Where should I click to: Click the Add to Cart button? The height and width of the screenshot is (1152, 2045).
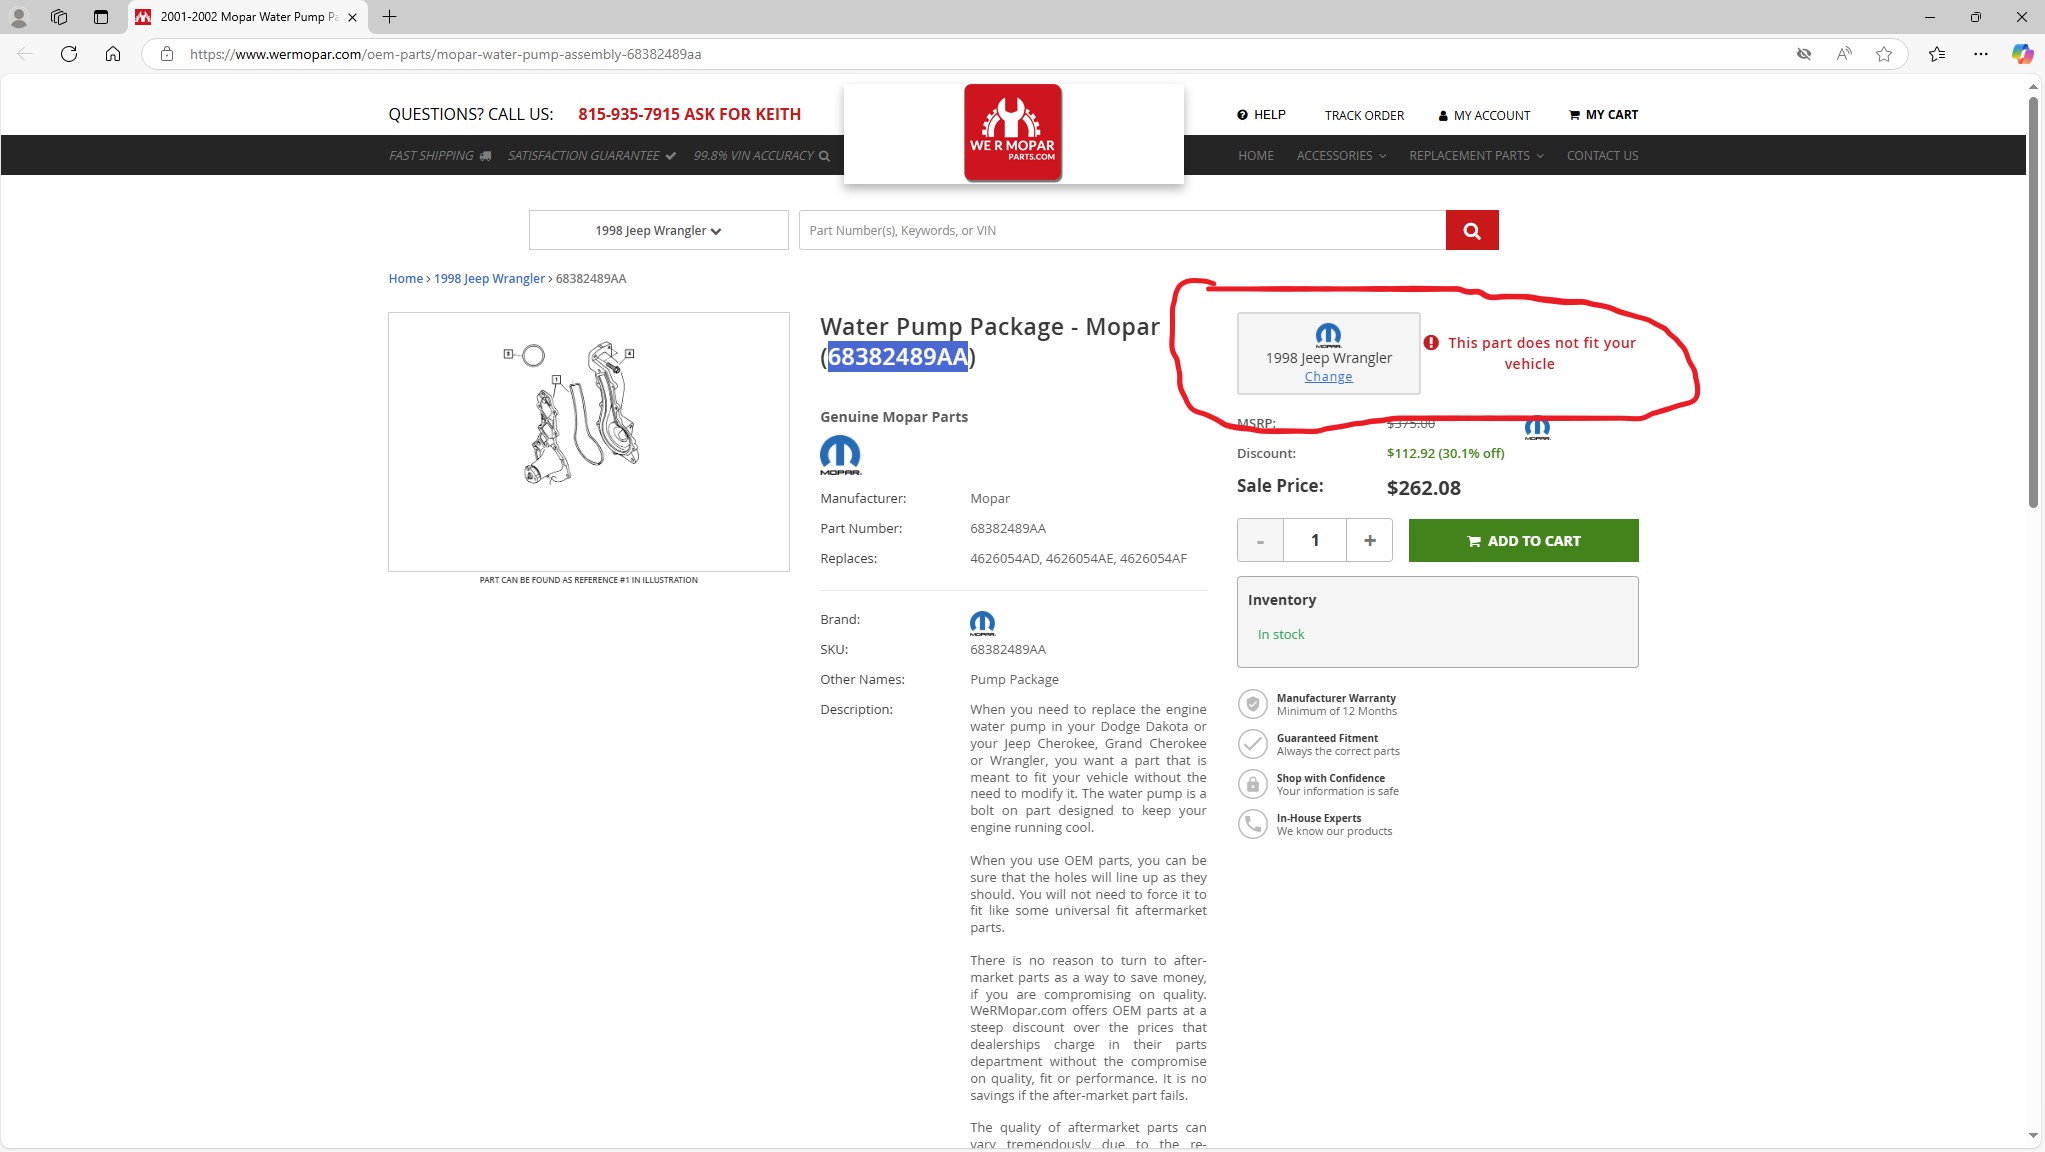tap(1523, 541)
